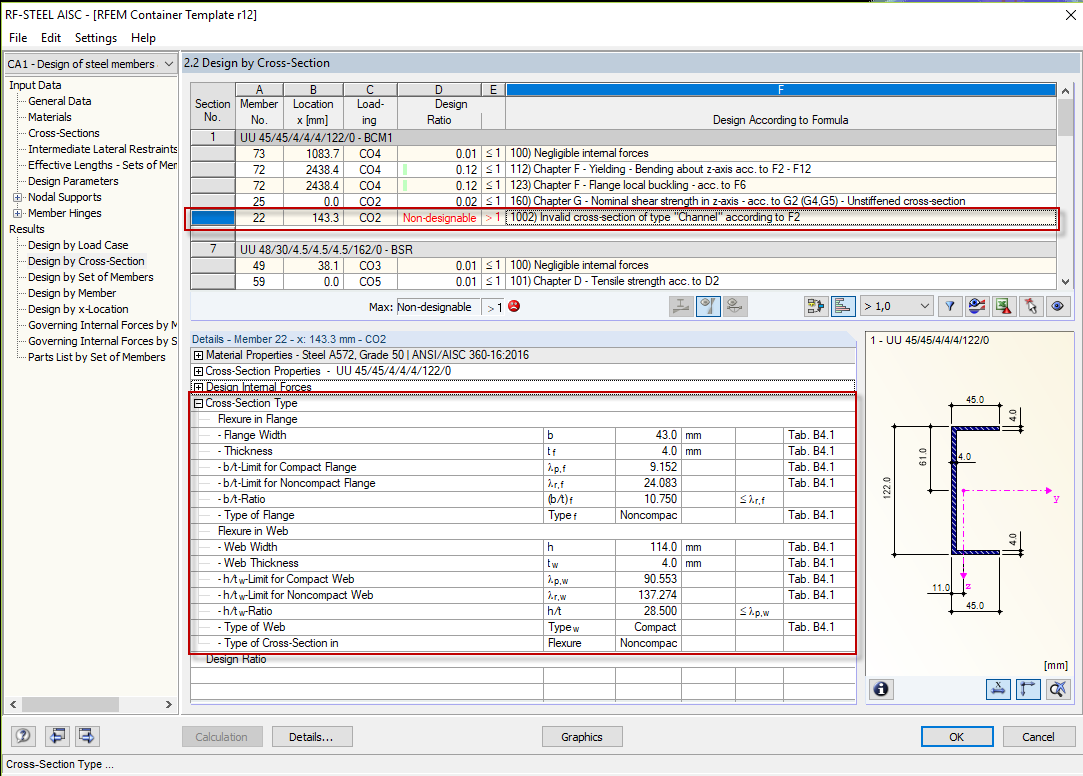Image resolution: width=1083 pixels, height=776 pixels.
Task: Click the funnel filter icon
Action: 950,306
